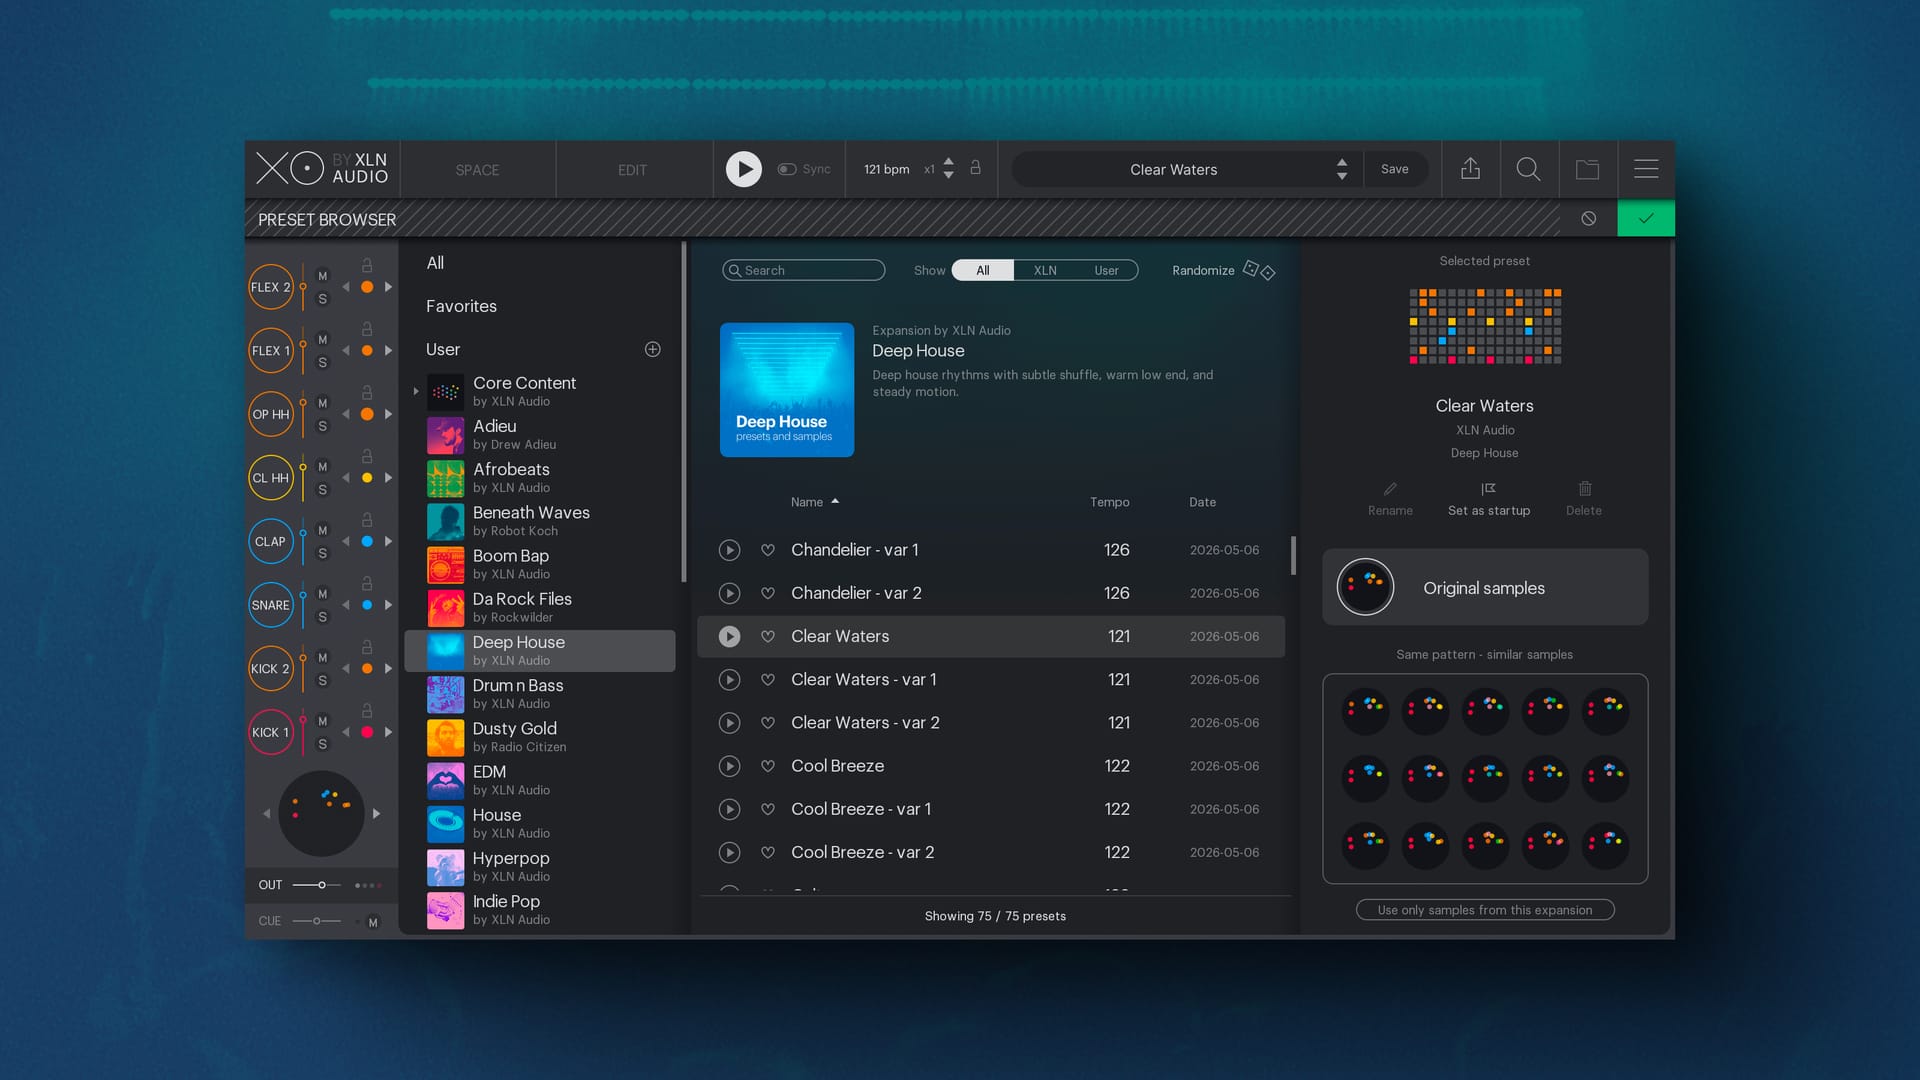Favorite Chandelier - var 2 with heart icon
The image size is (1920, 1080).
click(768, 593)
